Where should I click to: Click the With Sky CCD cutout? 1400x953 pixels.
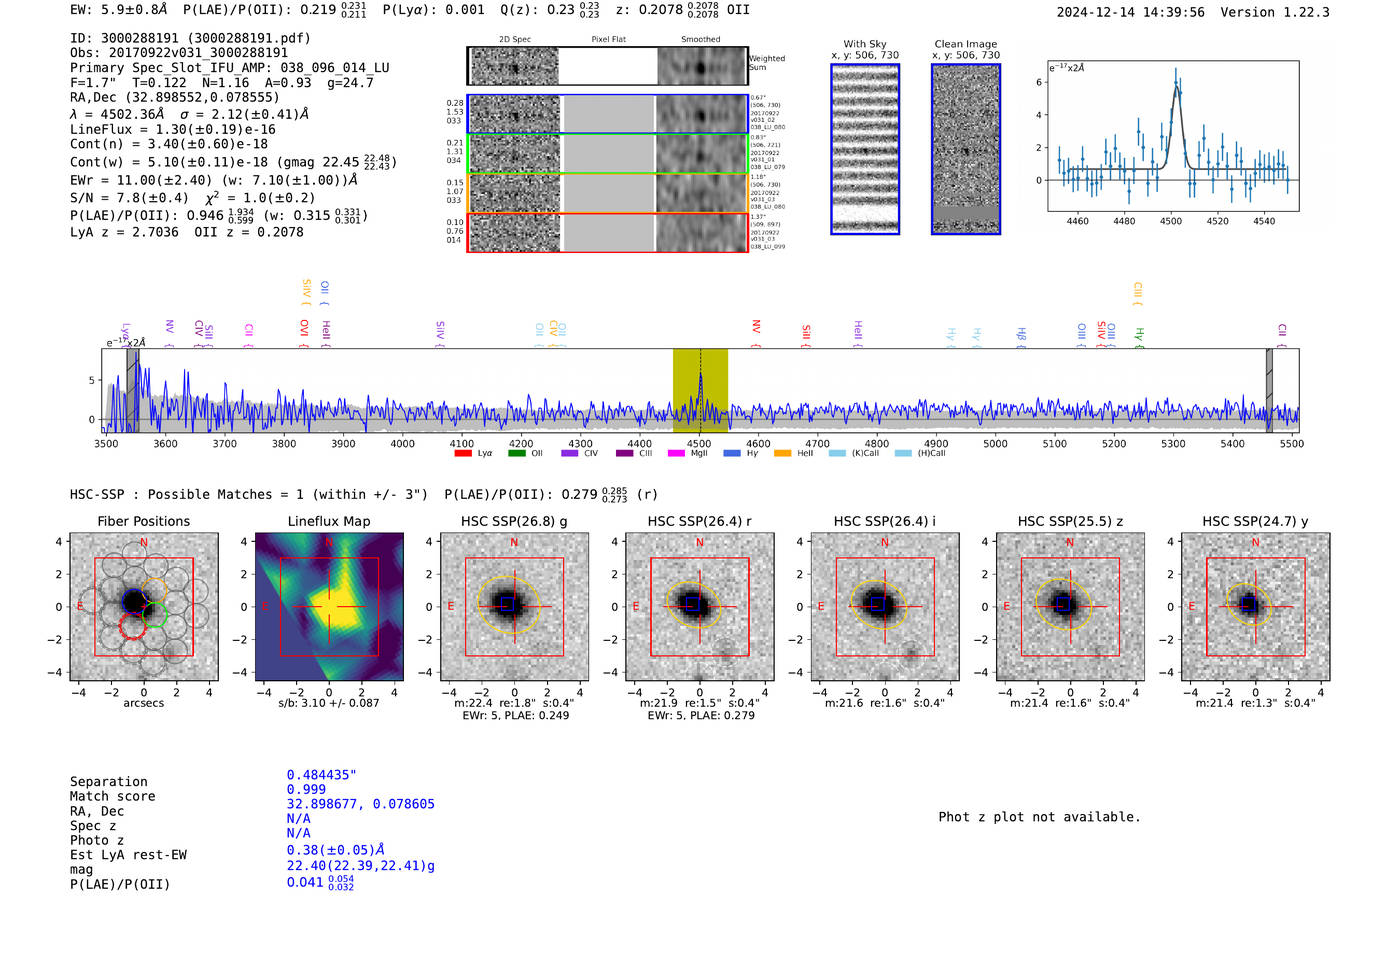[x=865, y=149]
